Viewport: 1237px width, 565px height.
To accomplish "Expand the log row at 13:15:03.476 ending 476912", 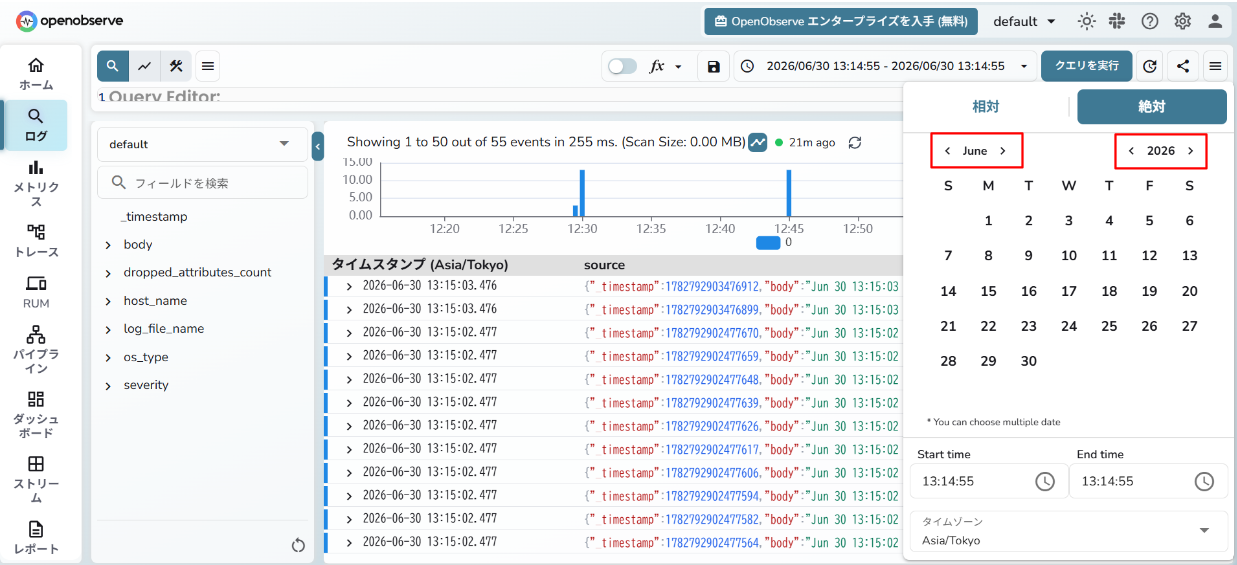I will coord(349,287).
